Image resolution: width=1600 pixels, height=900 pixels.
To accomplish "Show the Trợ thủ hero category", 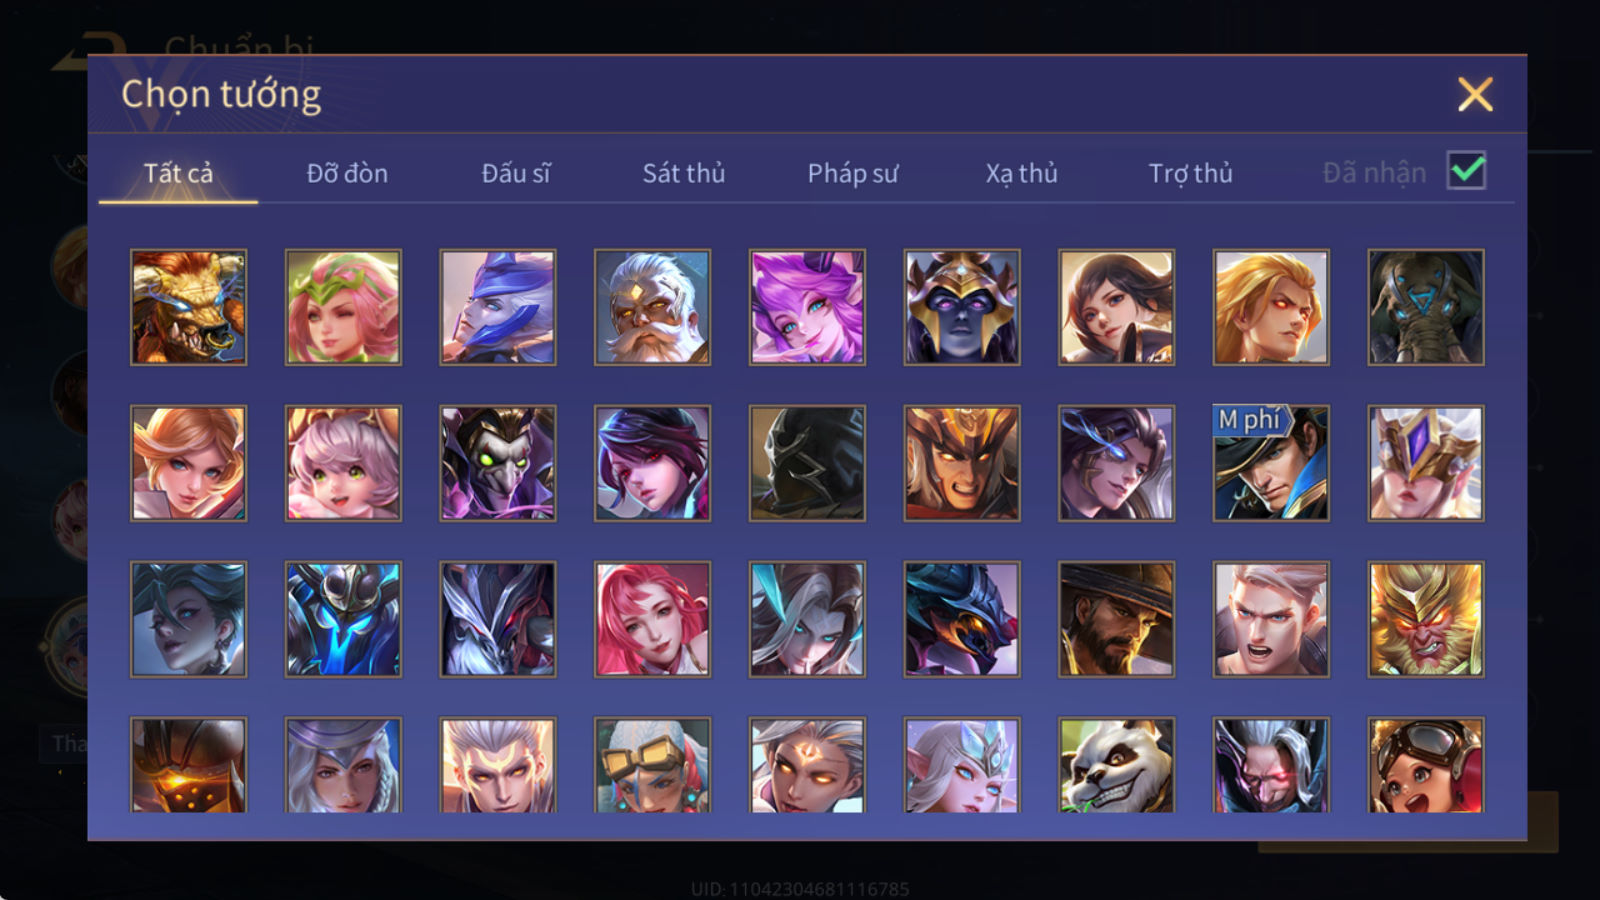I will coord(1190,173).
